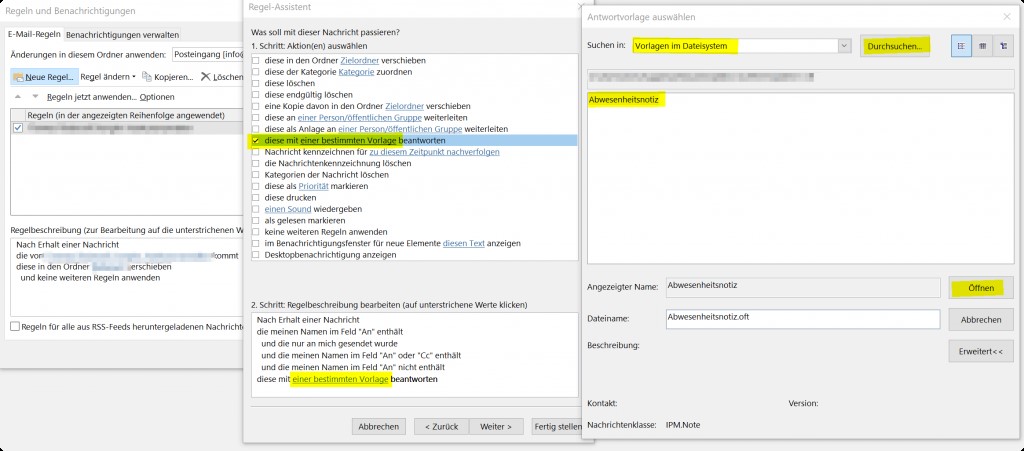This screenshot has height=451, width=1024.
Task: Uncheck 'diese mit einer bestimmten Vorlage beantworten'
Action: [x=257, y=140]
